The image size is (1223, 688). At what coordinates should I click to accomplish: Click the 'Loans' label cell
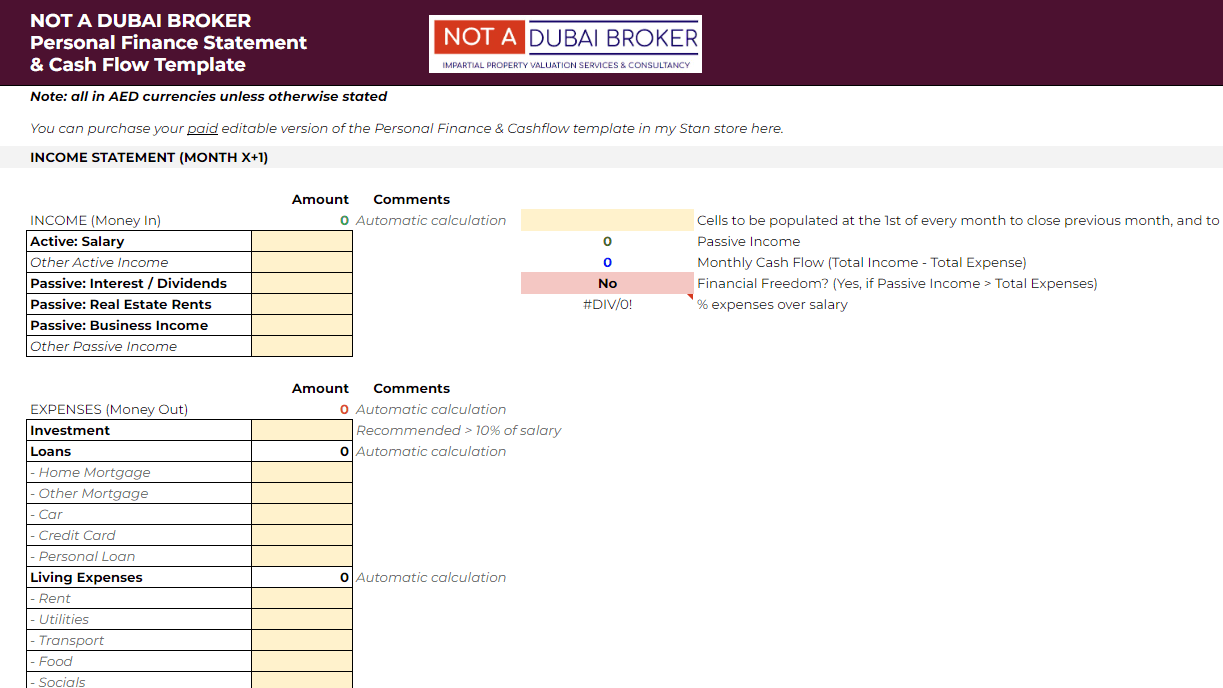coord(139,451)
